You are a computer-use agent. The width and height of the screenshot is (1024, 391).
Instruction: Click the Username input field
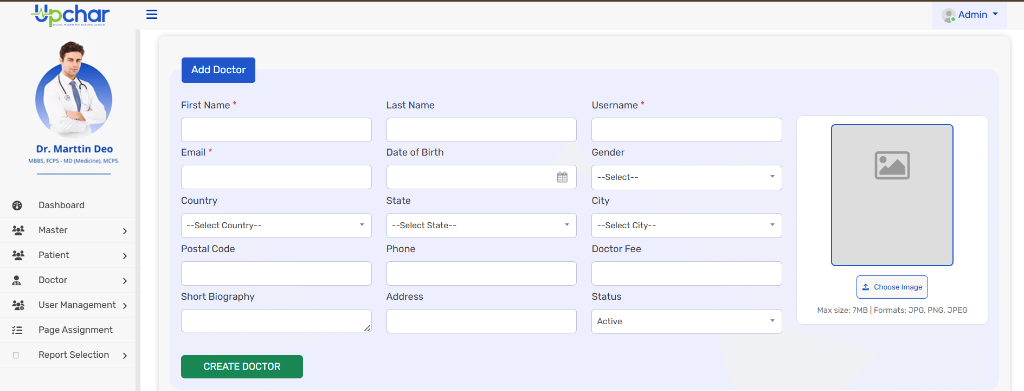(x=686, y=129)
